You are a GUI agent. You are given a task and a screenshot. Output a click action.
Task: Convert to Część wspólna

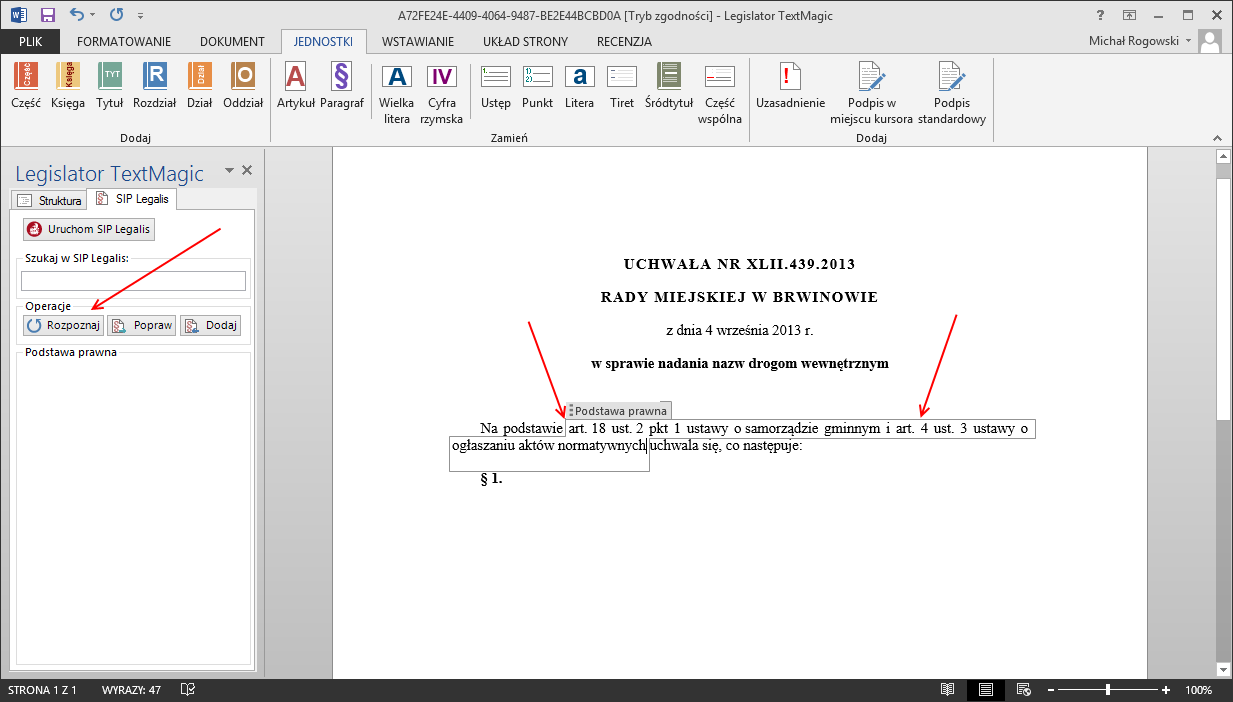point(720,92)
